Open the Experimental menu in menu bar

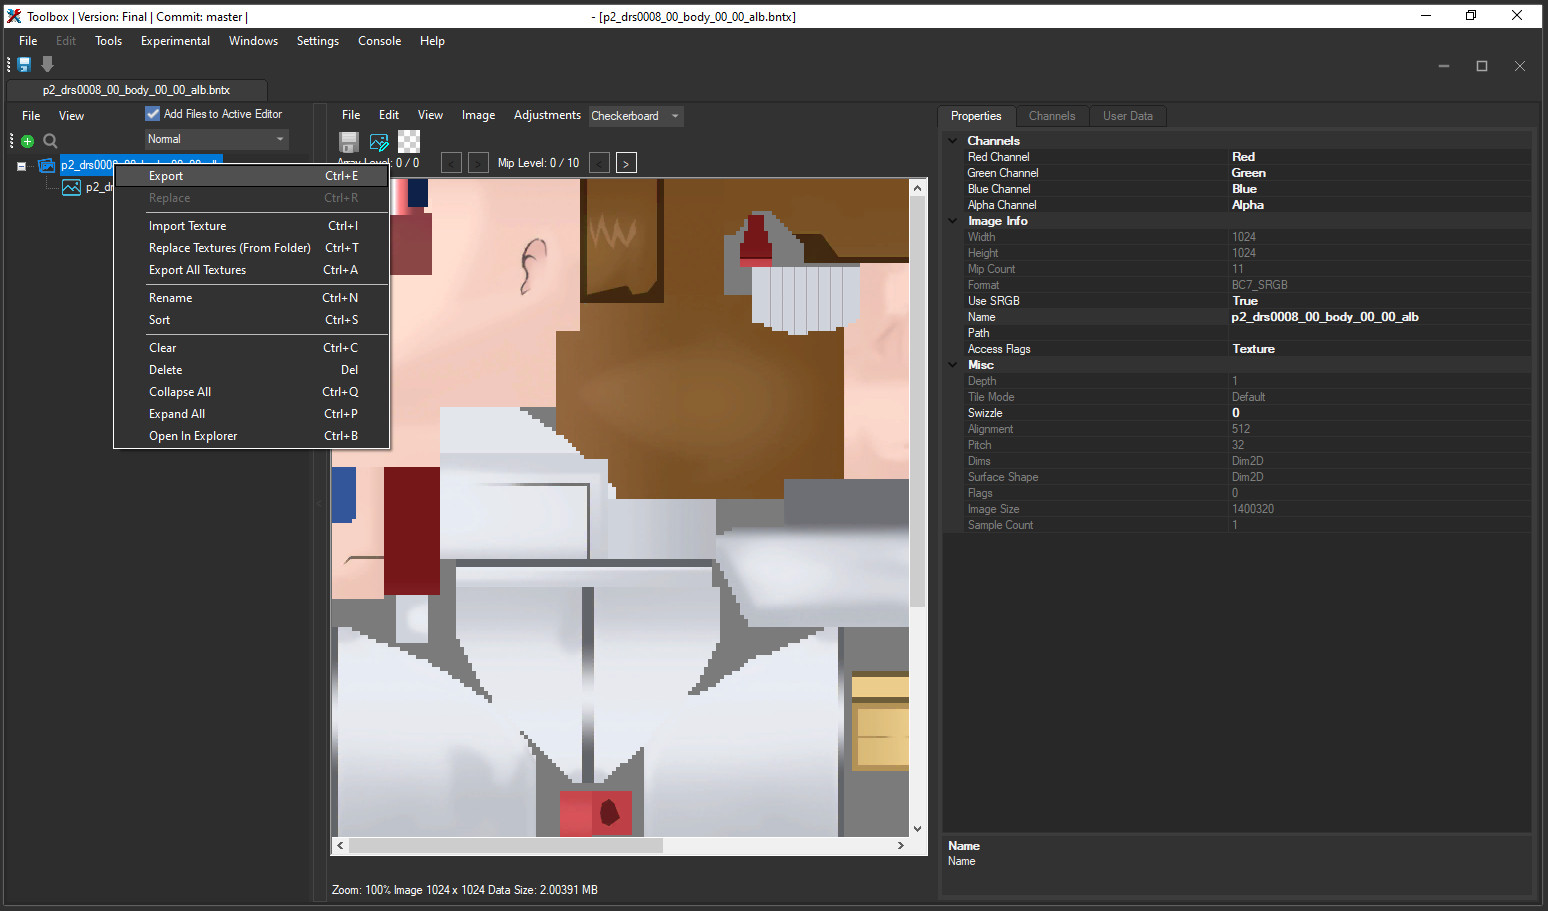pos(175,41)
